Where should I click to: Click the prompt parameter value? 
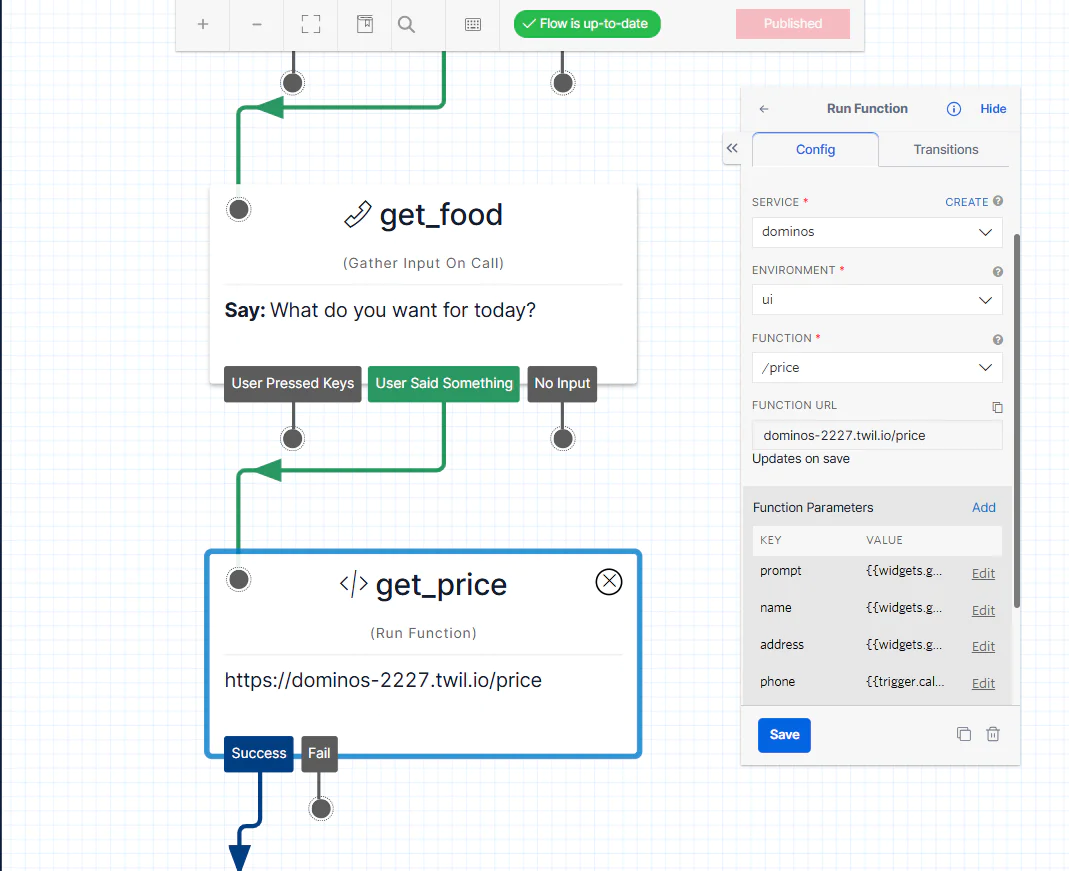tap(904, 571)
